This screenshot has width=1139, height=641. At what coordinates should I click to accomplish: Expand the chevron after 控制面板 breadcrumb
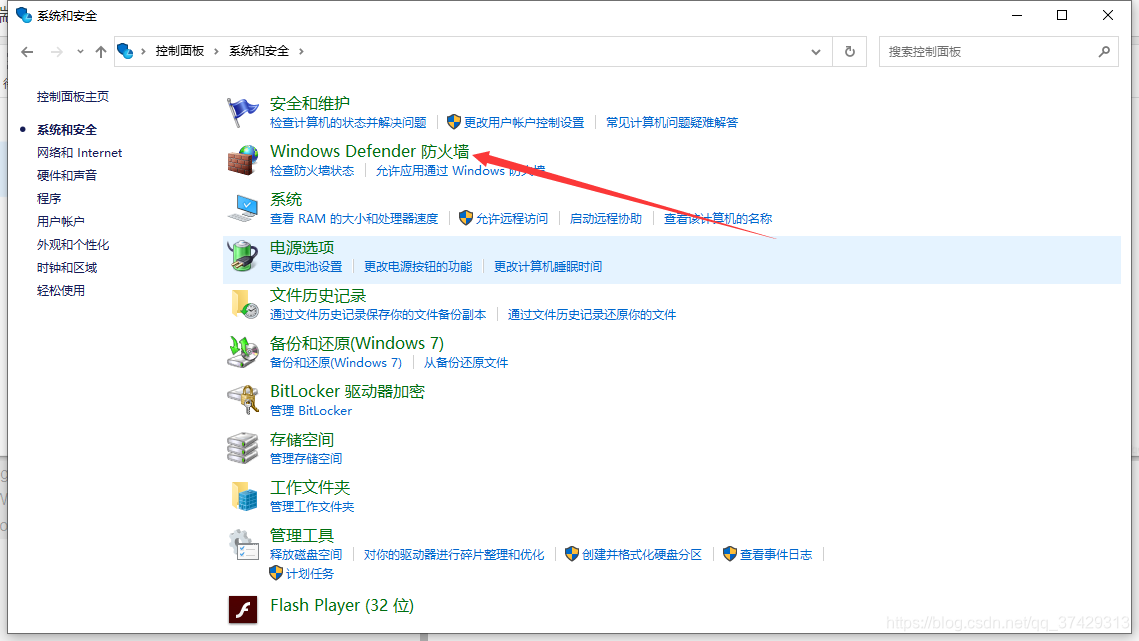tap(216, 51)
